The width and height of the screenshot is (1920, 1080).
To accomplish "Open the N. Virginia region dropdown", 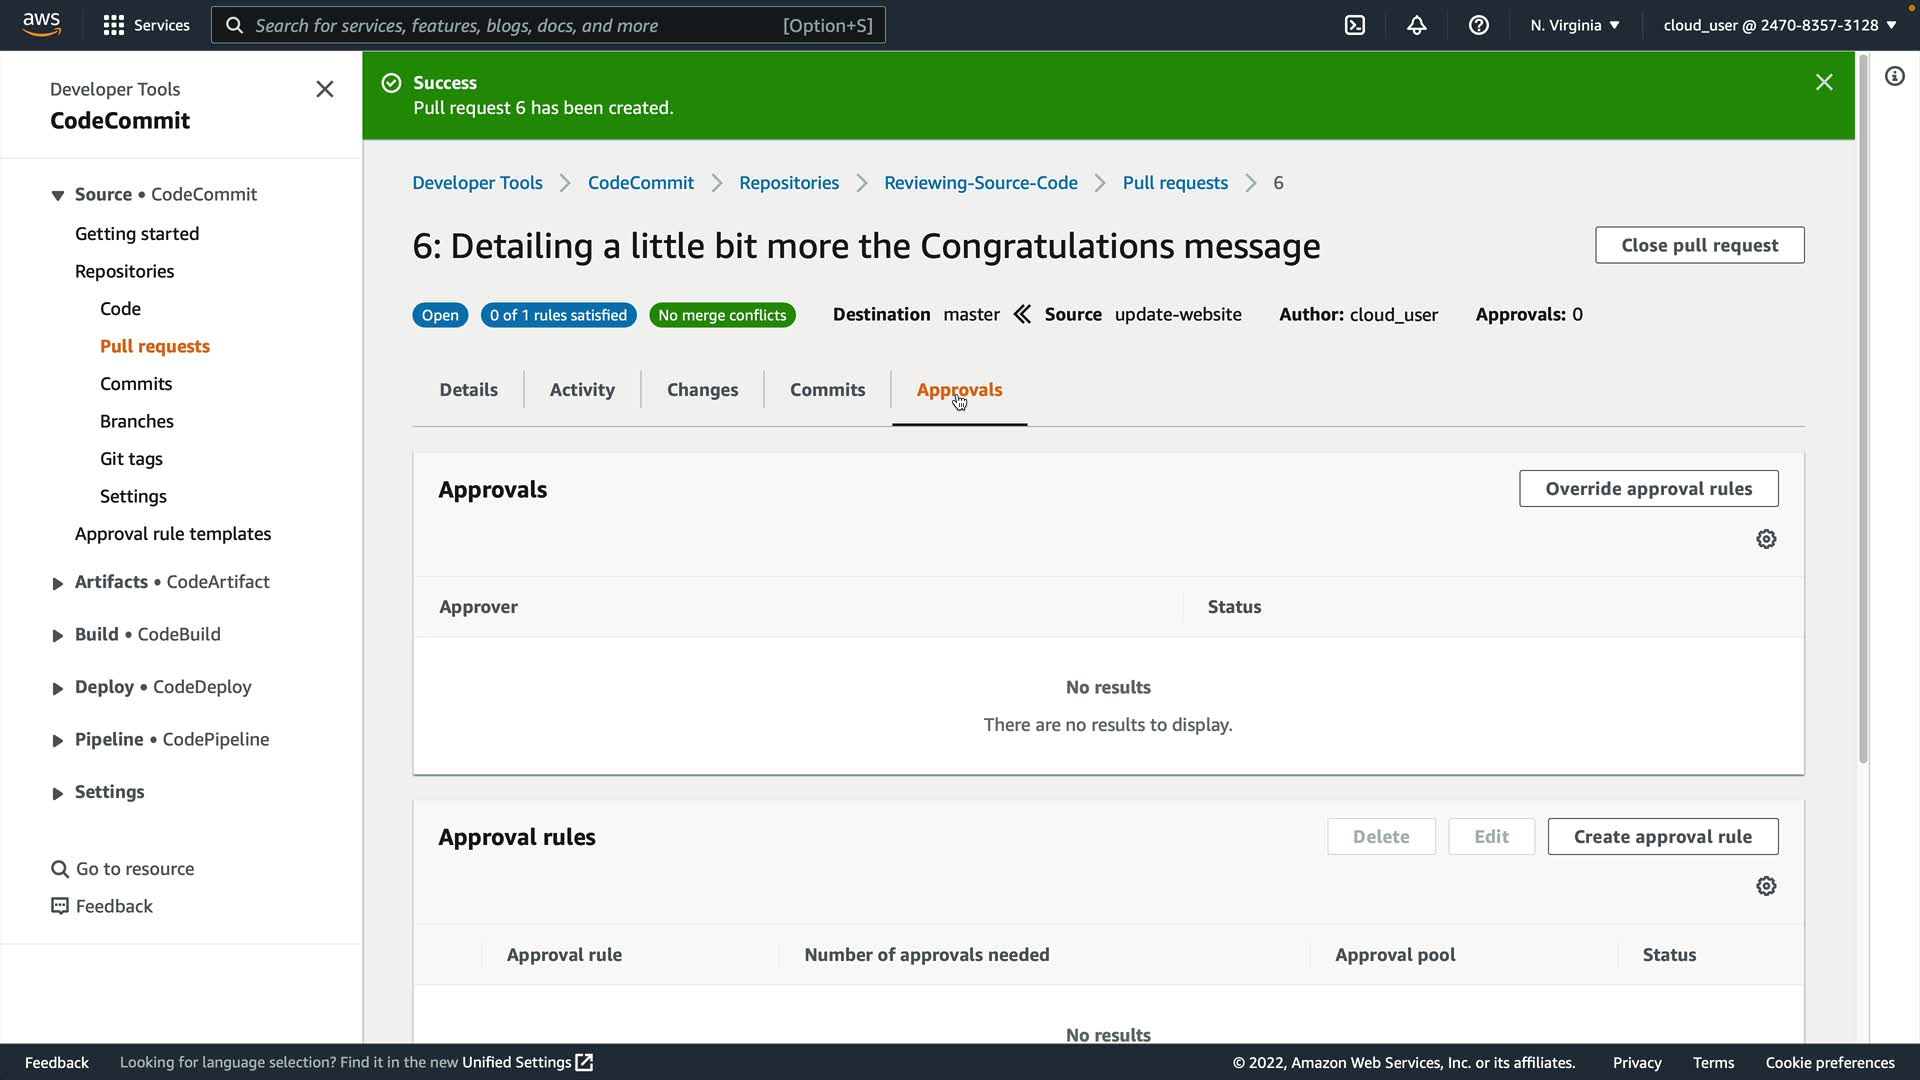I will [x=1574, y=25].
